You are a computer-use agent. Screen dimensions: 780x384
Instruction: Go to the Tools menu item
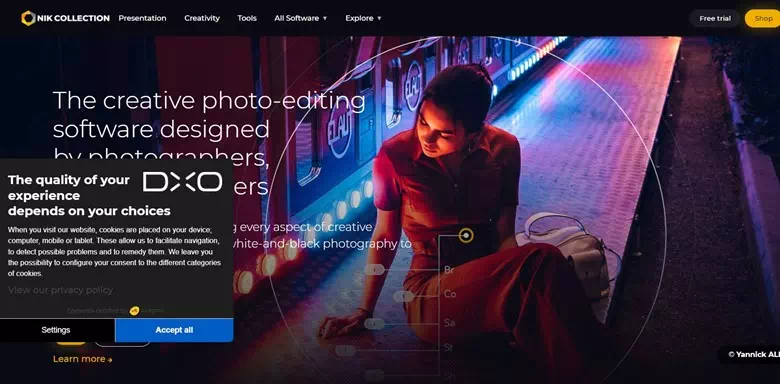coord(247,18)
